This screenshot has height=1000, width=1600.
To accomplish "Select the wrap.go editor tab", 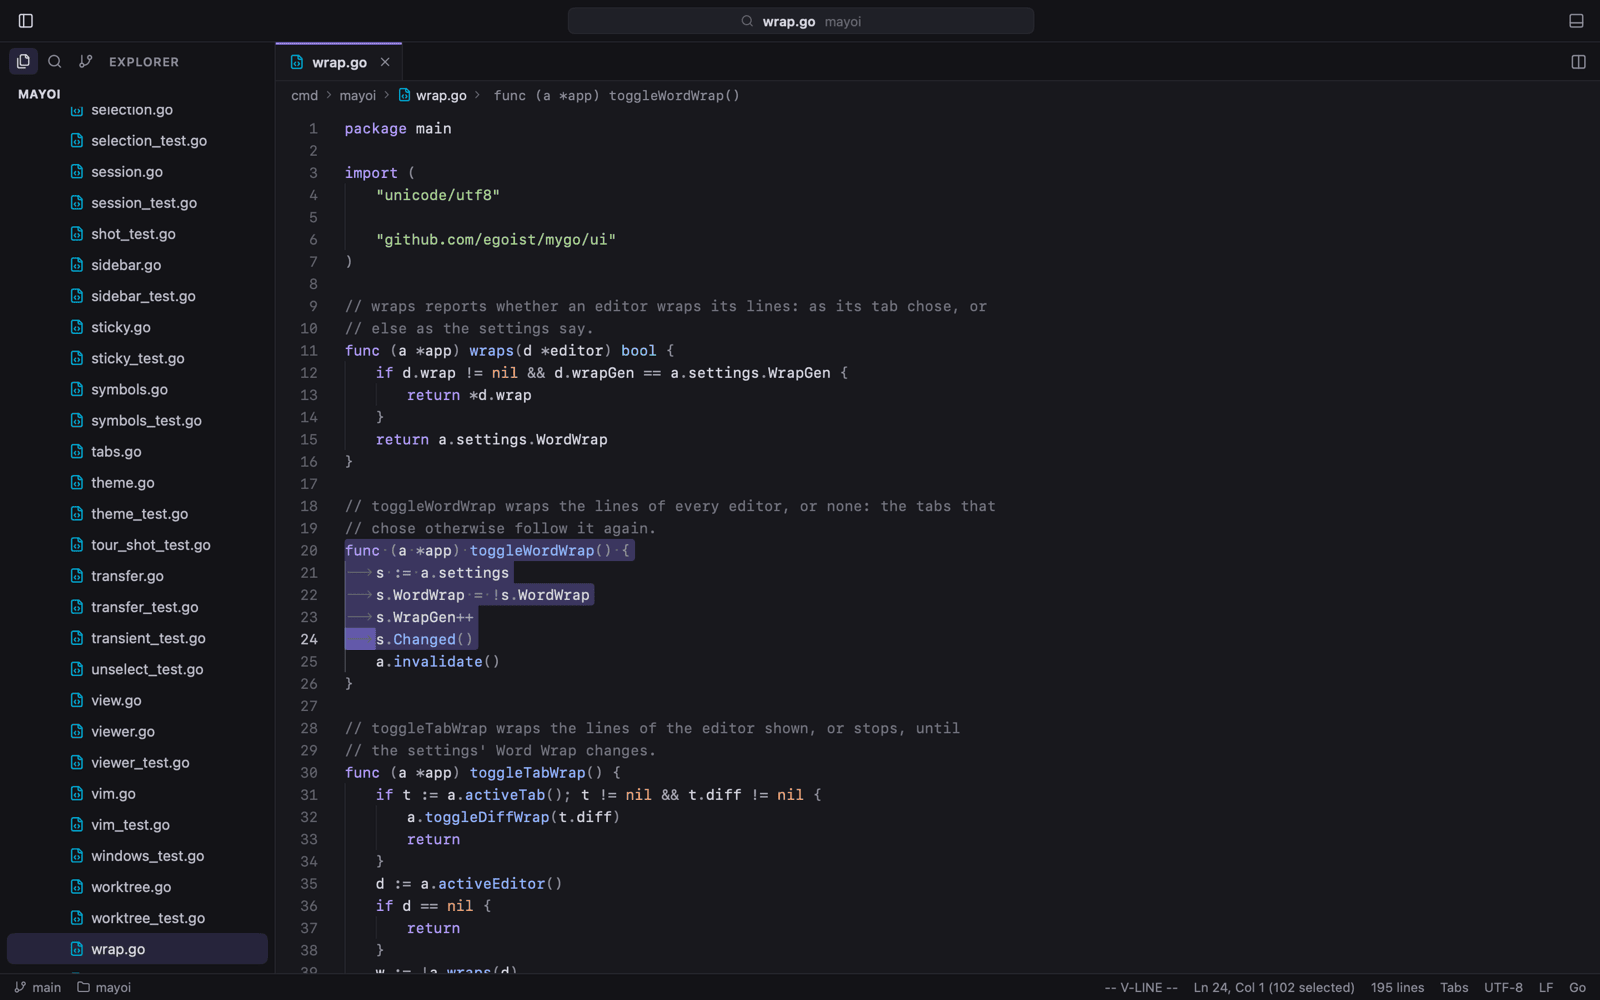I will coord(339,62).
